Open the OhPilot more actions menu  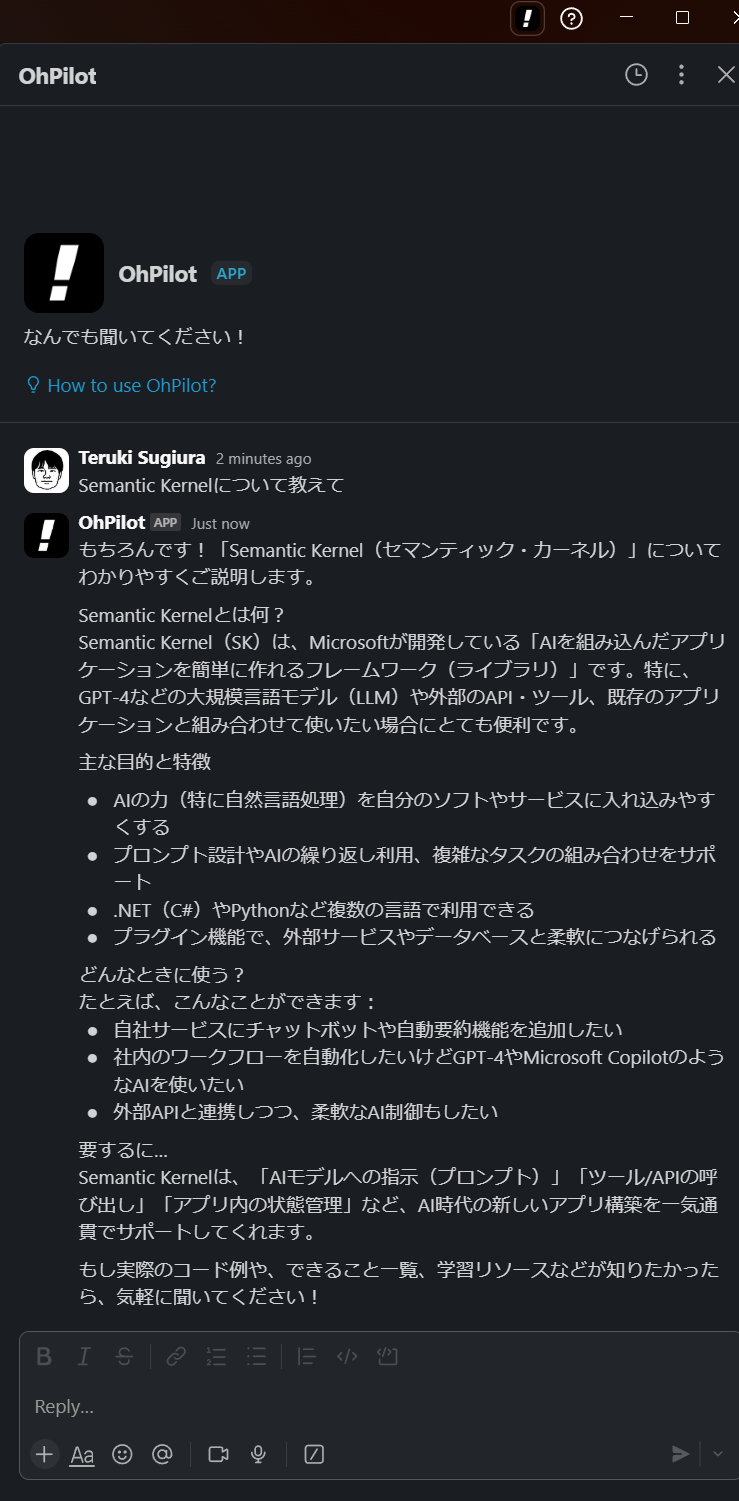click(681, 74)
